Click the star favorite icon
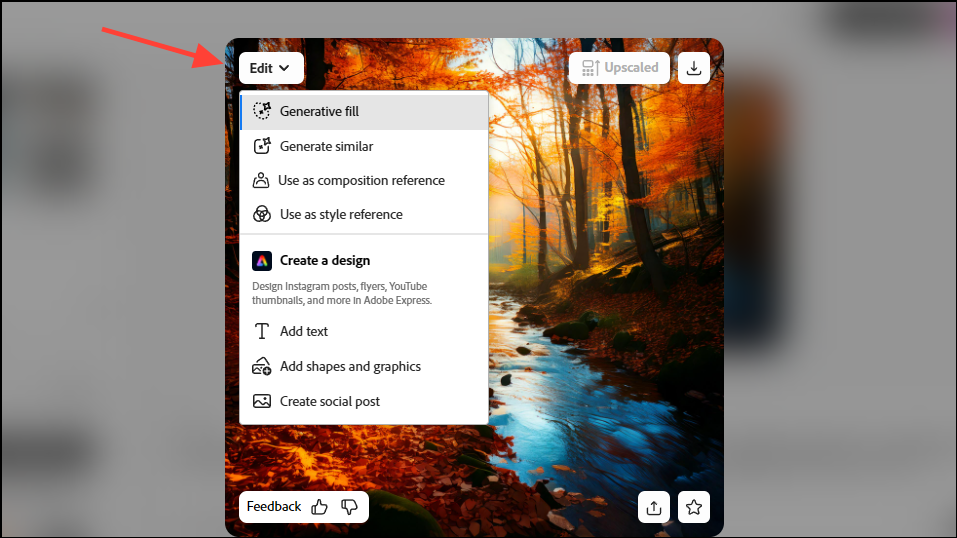The image size is (957, 538). click(x=694, y=507)
